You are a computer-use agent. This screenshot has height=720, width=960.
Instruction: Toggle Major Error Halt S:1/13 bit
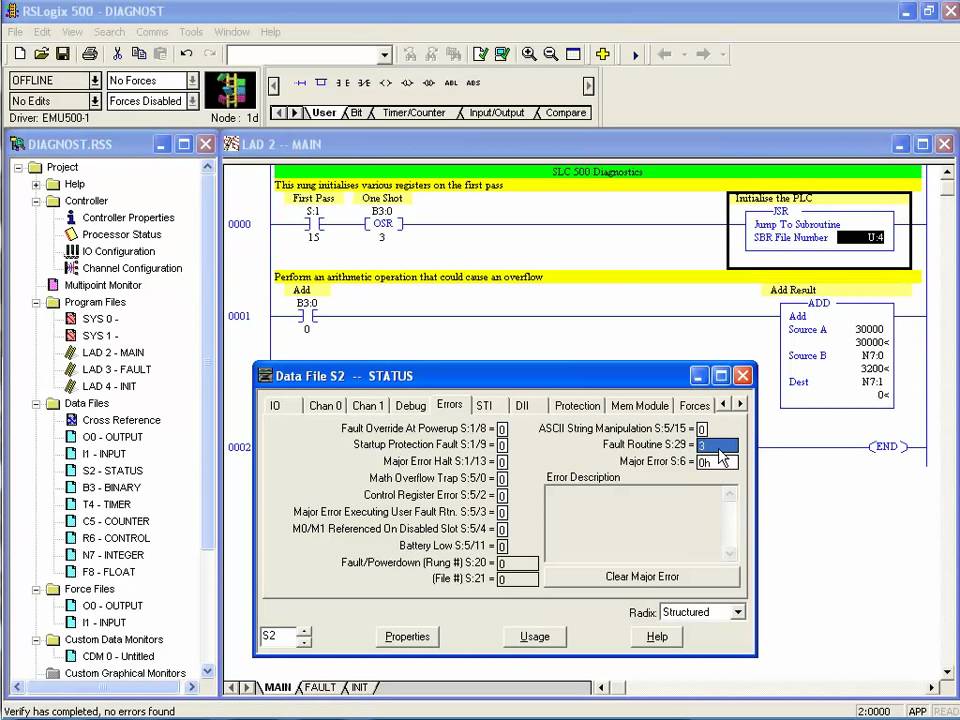(x=501, y=462)
